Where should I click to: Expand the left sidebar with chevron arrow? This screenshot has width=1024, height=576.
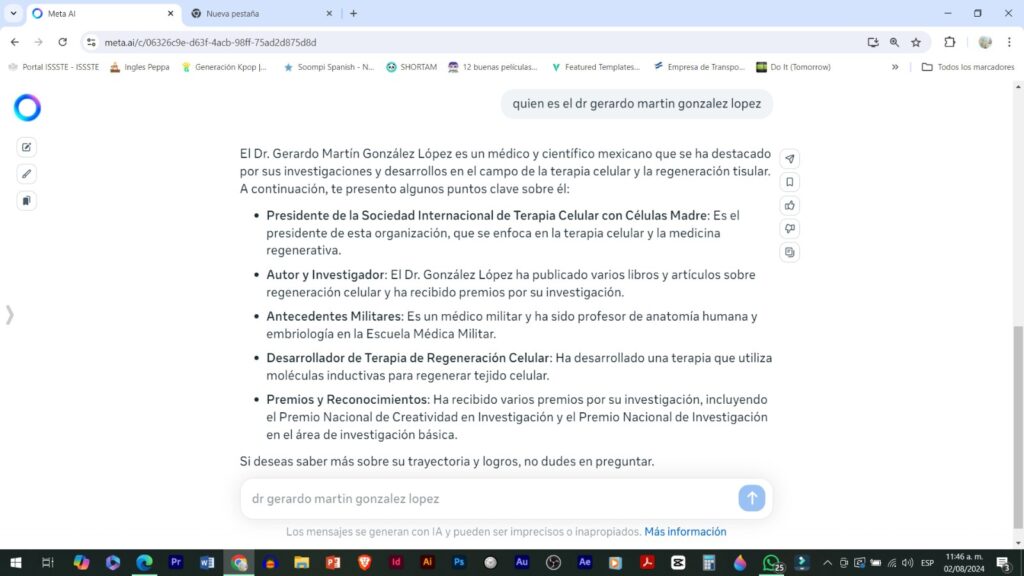tap(10, 315)
